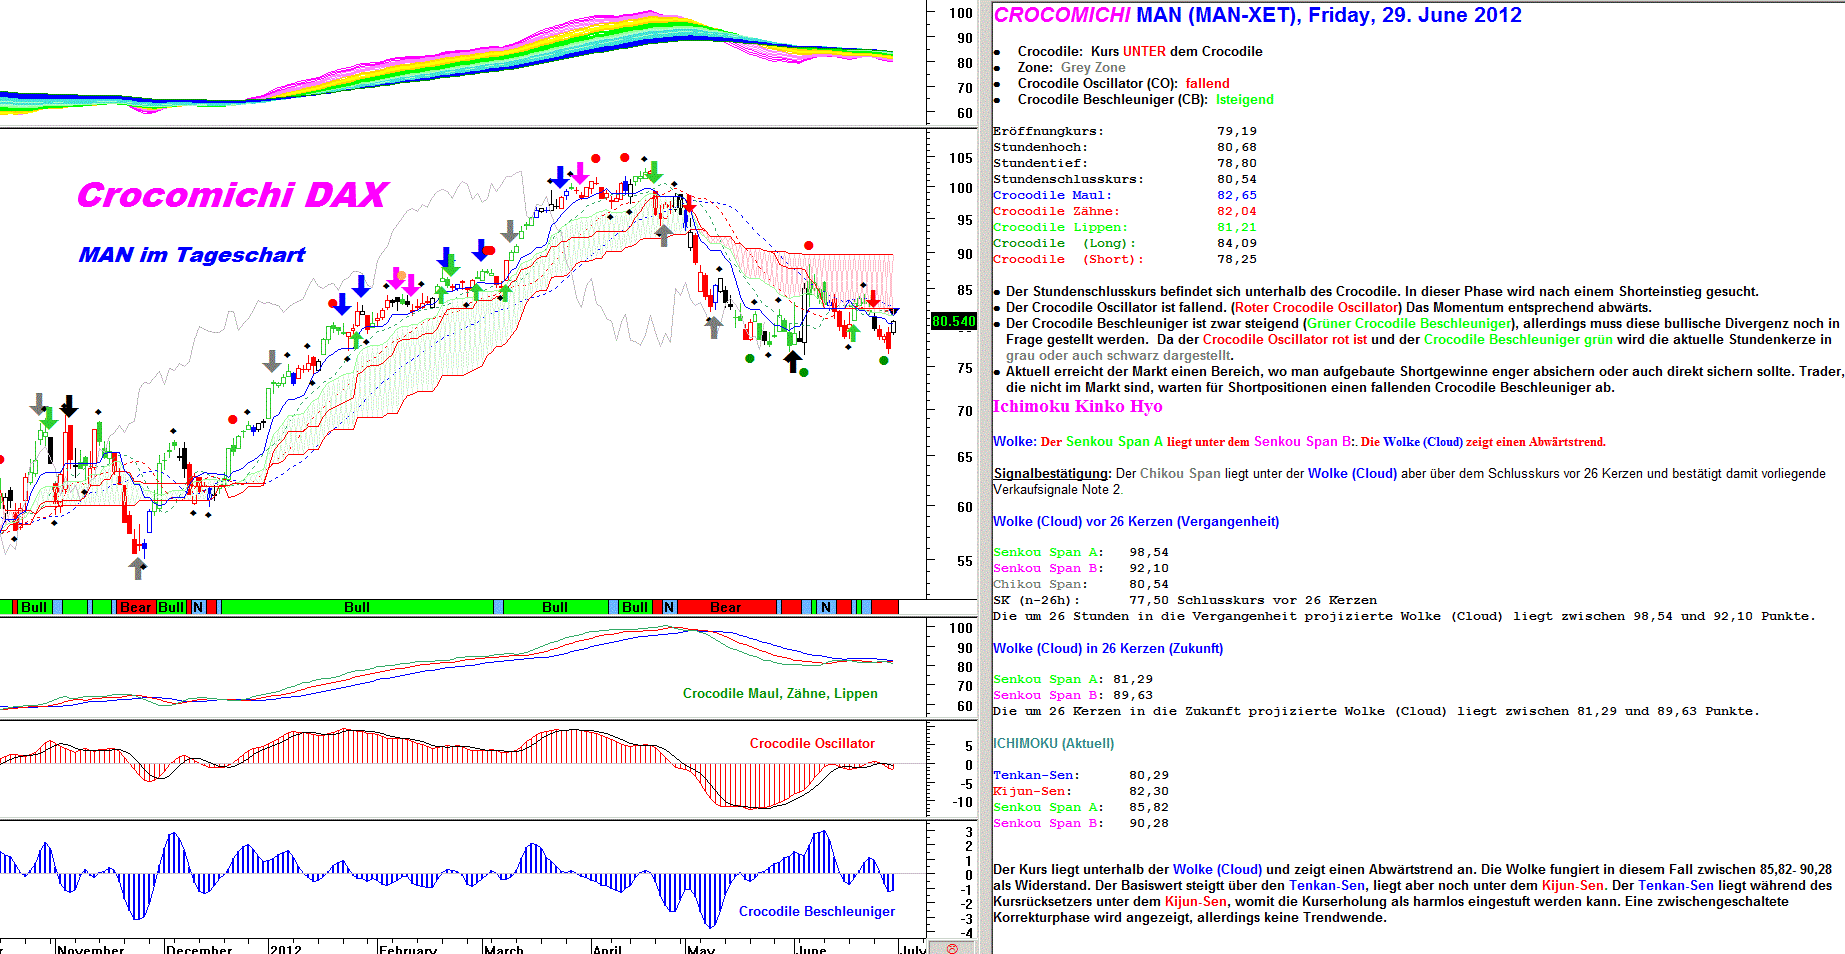
Task: Click the 2012 marker on the time axis
Action: click(286, 948)
